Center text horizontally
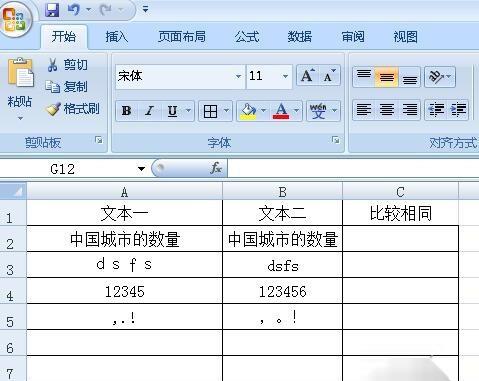Viewport: 479px width, 381px height. click(x=387, y=110)
